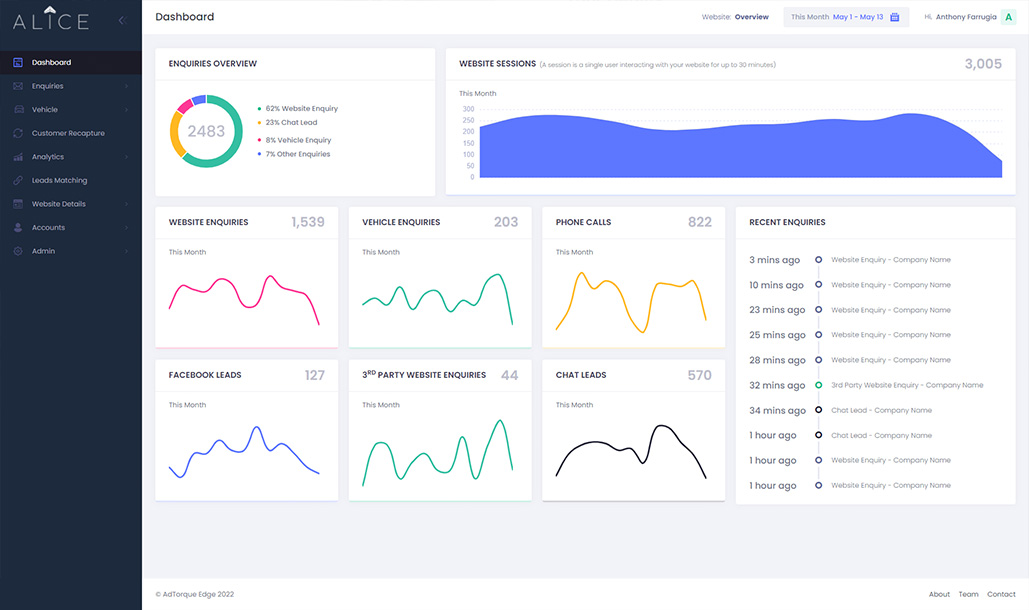Click the Leads Matching link icon
Screen dimensions: 1029x610
[18, 180]
